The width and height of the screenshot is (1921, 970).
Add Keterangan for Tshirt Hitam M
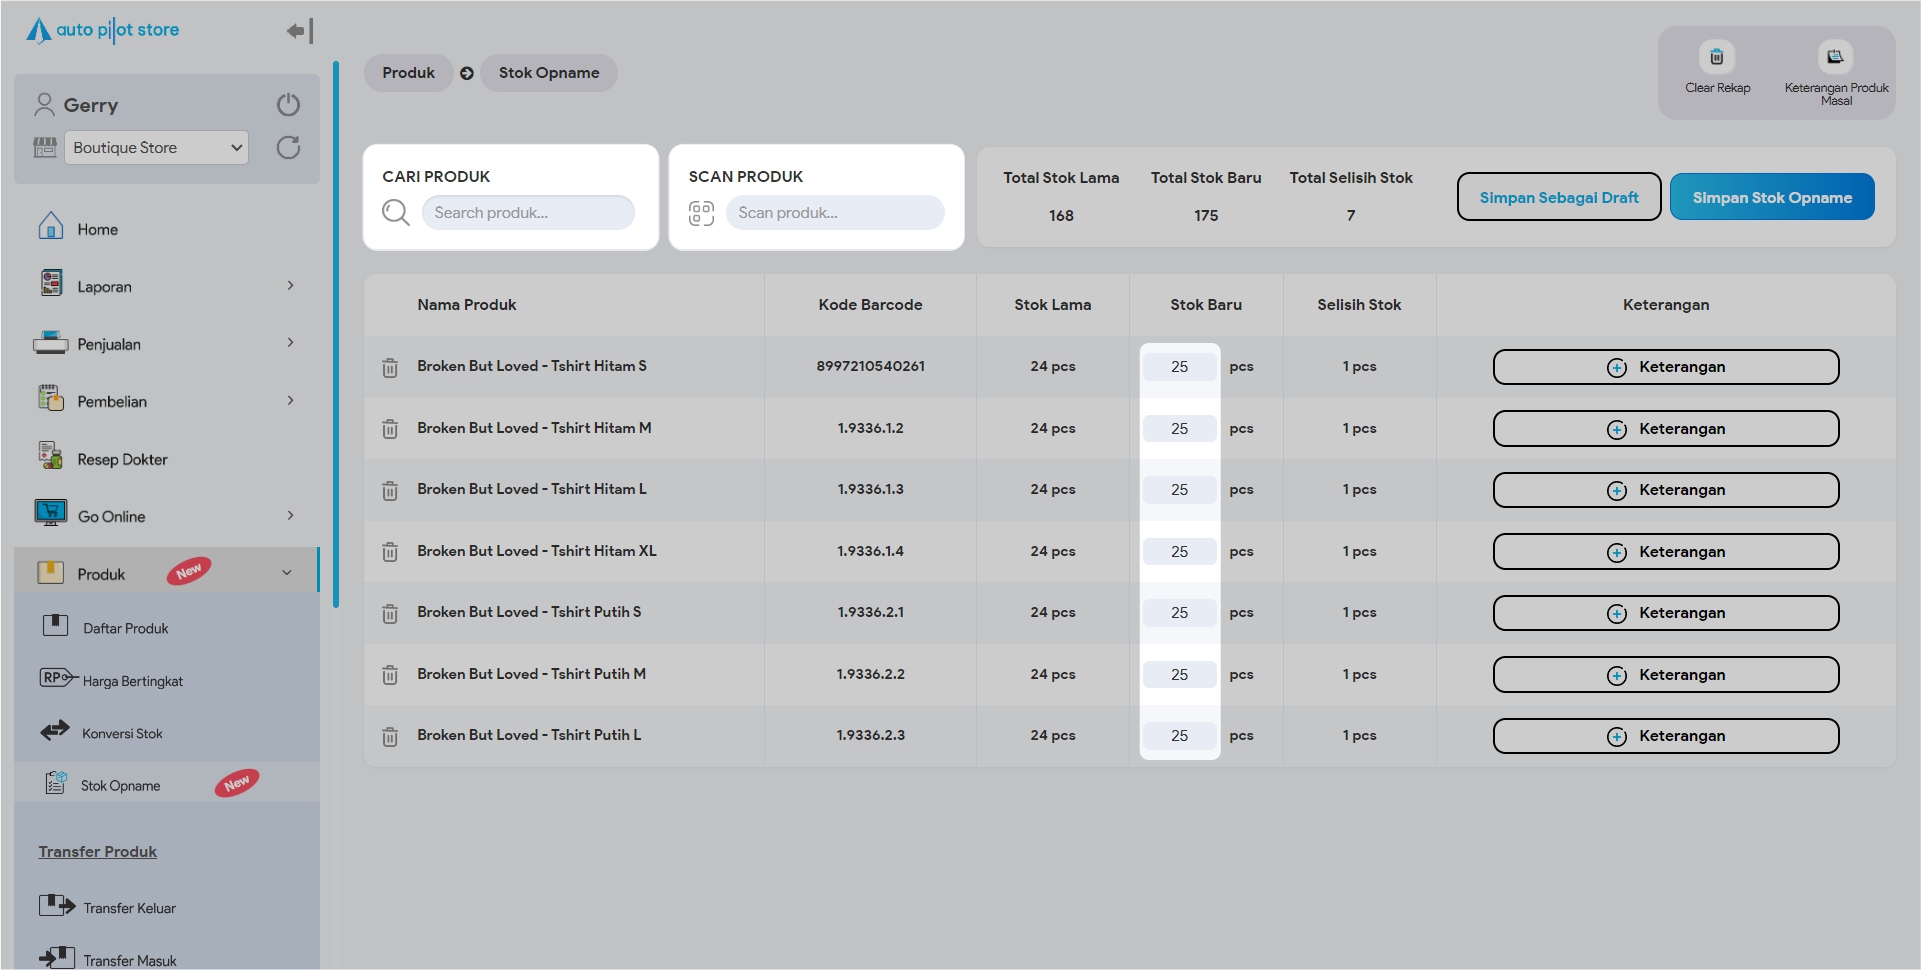pos(1665,429)
